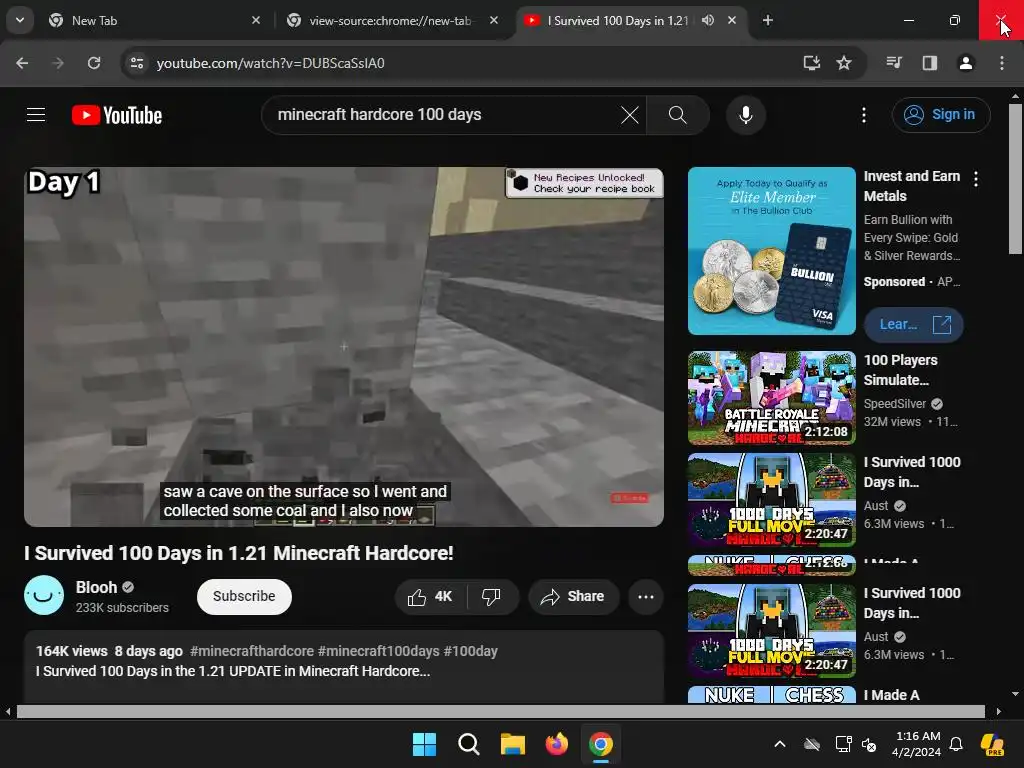
Task: Start voice search with microphone
Action: tap(745, 115)
